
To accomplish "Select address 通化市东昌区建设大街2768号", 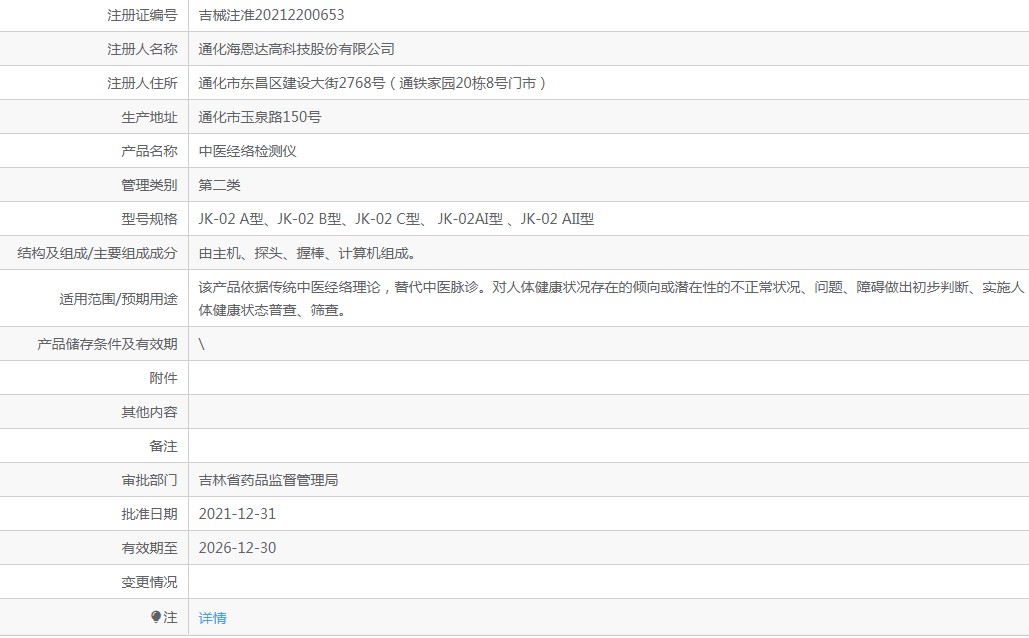I will pos(292,83).
